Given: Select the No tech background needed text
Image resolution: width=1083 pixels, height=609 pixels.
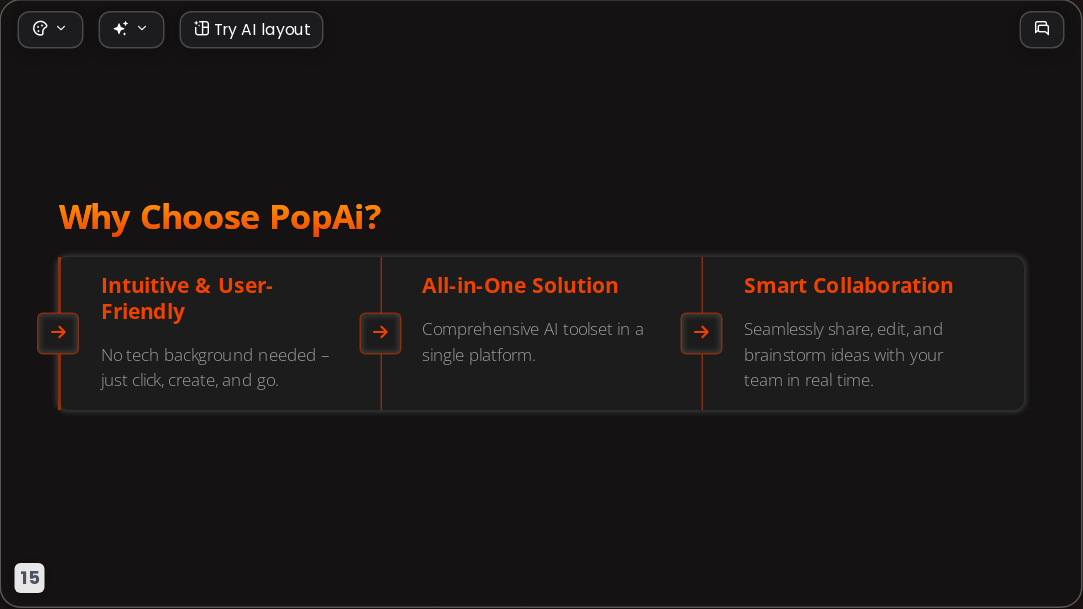Looking at the screenshot, I should [215, 367].
